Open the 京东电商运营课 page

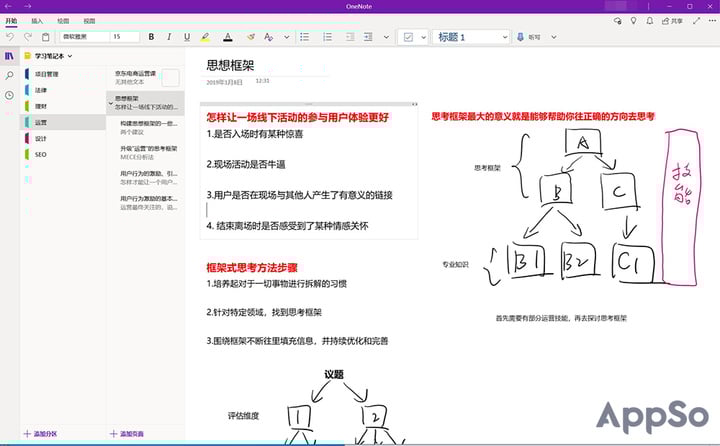146,78
